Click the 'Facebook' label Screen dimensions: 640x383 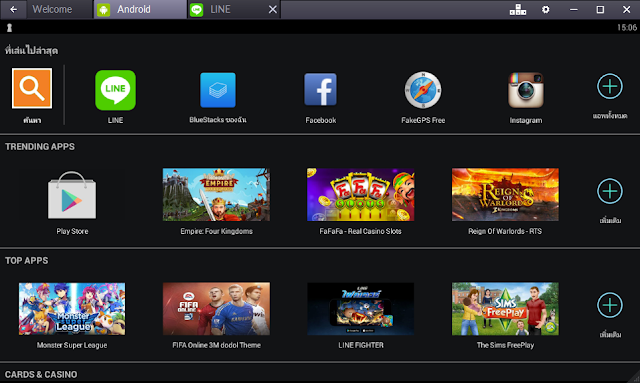[x=321, y=120]
